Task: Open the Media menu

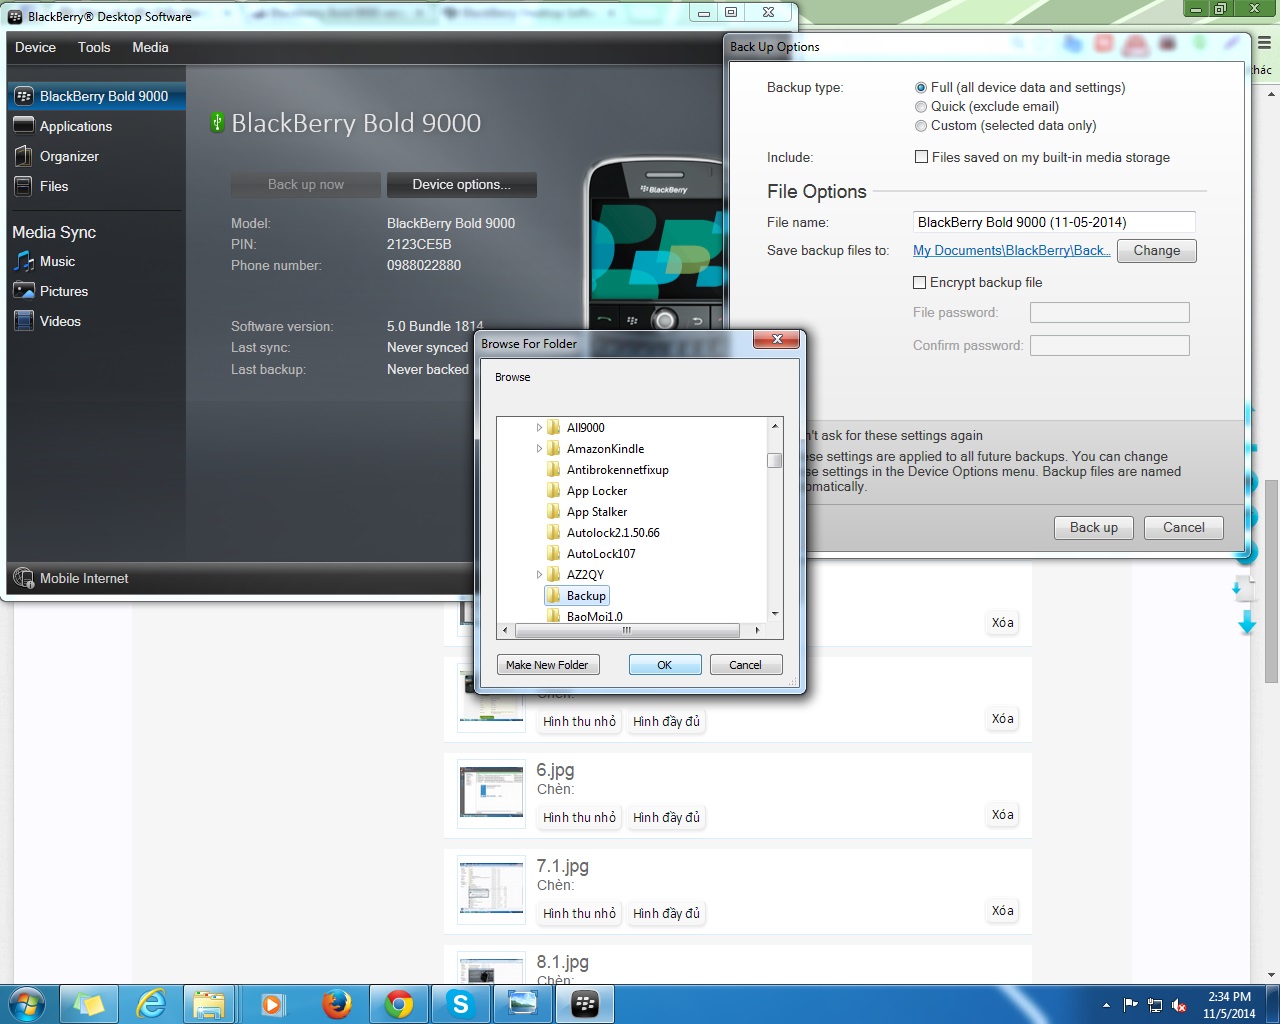Action: [x=150, y=47]
